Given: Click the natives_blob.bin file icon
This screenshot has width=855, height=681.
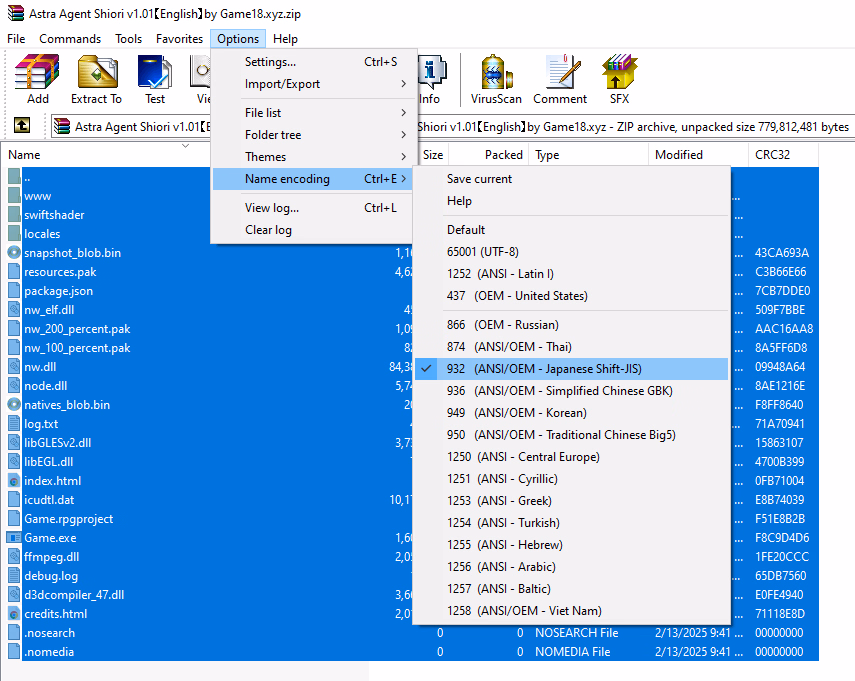Looking at the screenshot, I should [15, 405].
